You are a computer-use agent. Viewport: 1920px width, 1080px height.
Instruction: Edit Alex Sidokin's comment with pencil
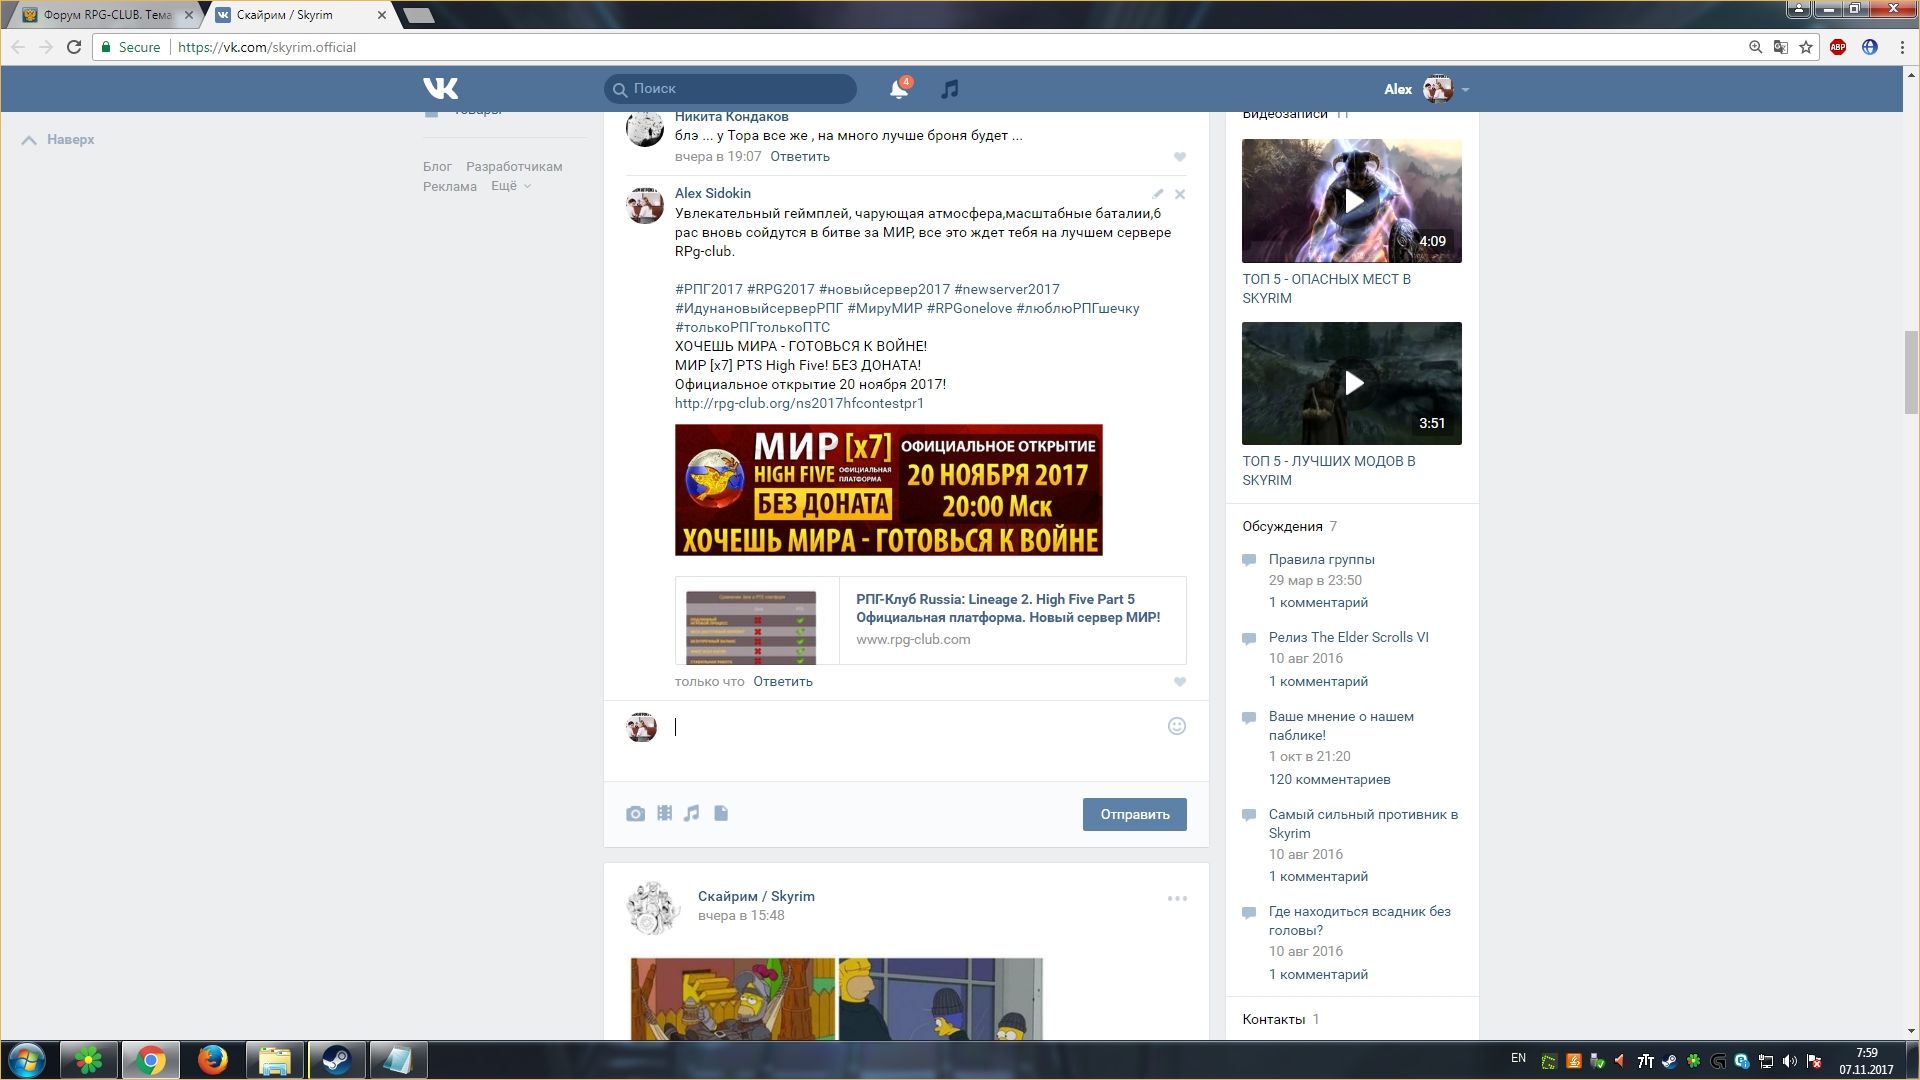1158,194
